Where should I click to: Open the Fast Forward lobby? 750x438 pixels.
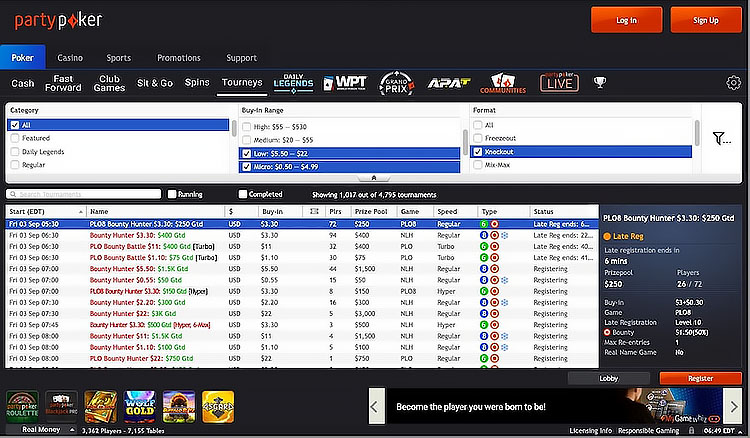[x=63, y=83]
